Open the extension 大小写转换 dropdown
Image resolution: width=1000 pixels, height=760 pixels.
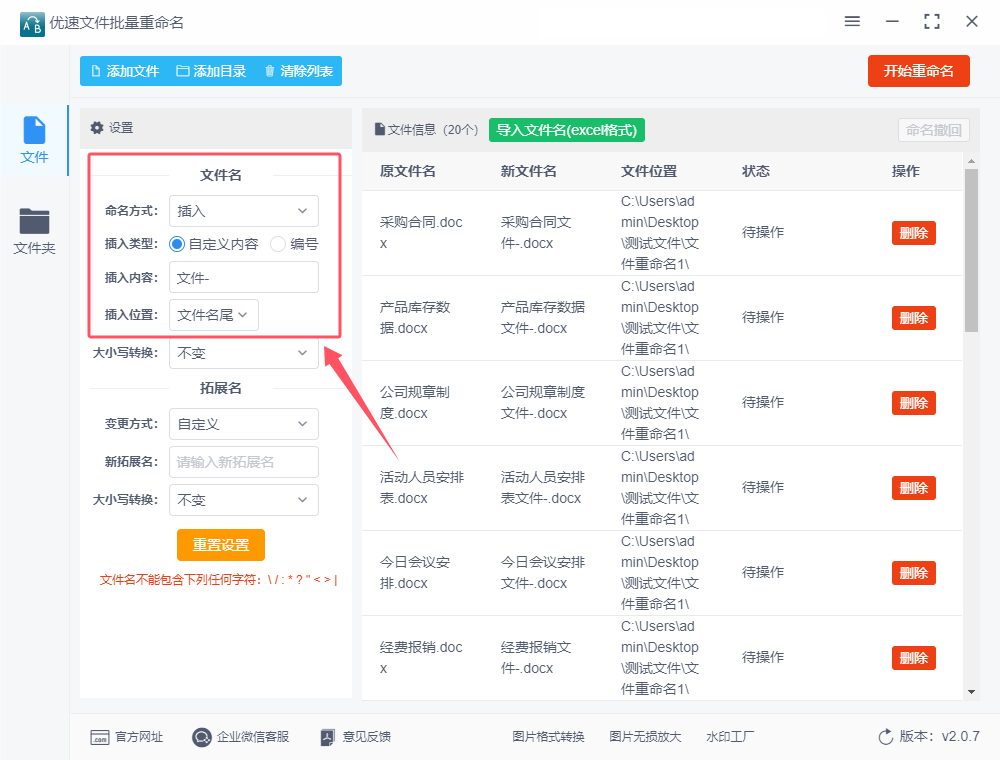click(x=244, y=500)
